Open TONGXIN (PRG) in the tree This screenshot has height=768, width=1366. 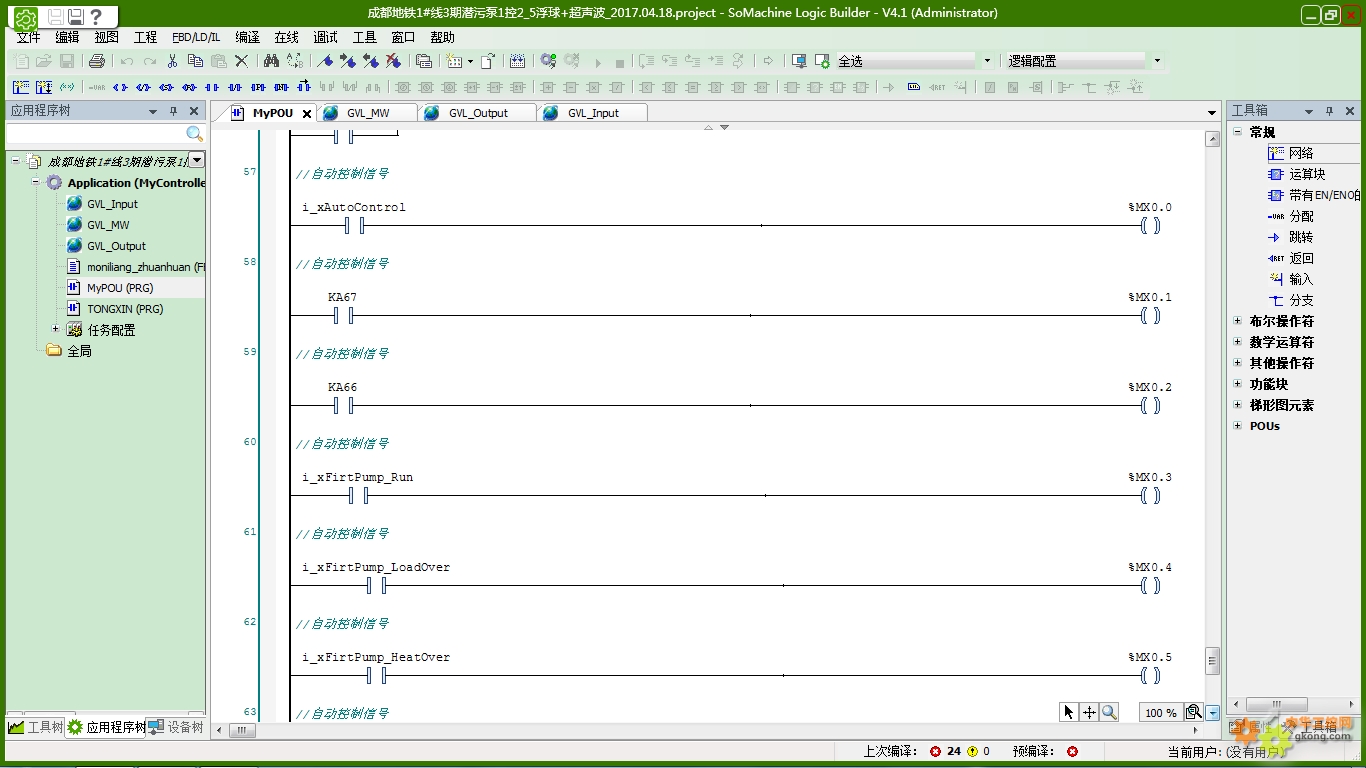(125, 309)
